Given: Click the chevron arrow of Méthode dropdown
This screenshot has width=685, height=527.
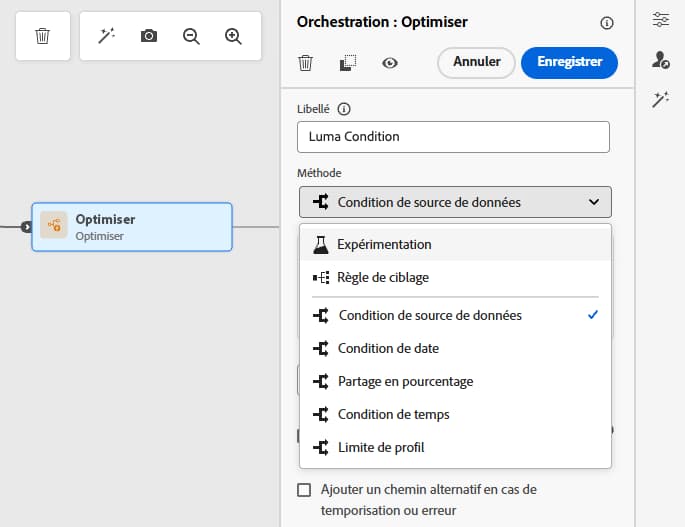Looking at the screenshot, I should coord(594,202).
